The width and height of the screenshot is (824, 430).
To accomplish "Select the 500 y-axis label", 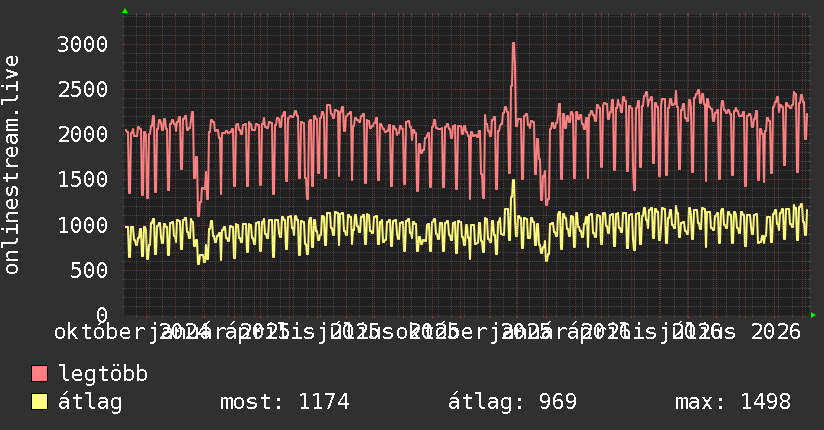I will [89, 270].
